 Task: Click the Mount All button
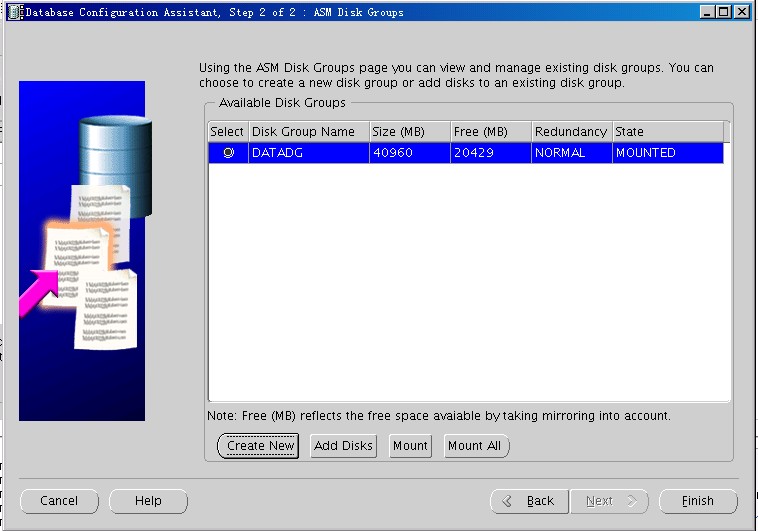(477, 446)
